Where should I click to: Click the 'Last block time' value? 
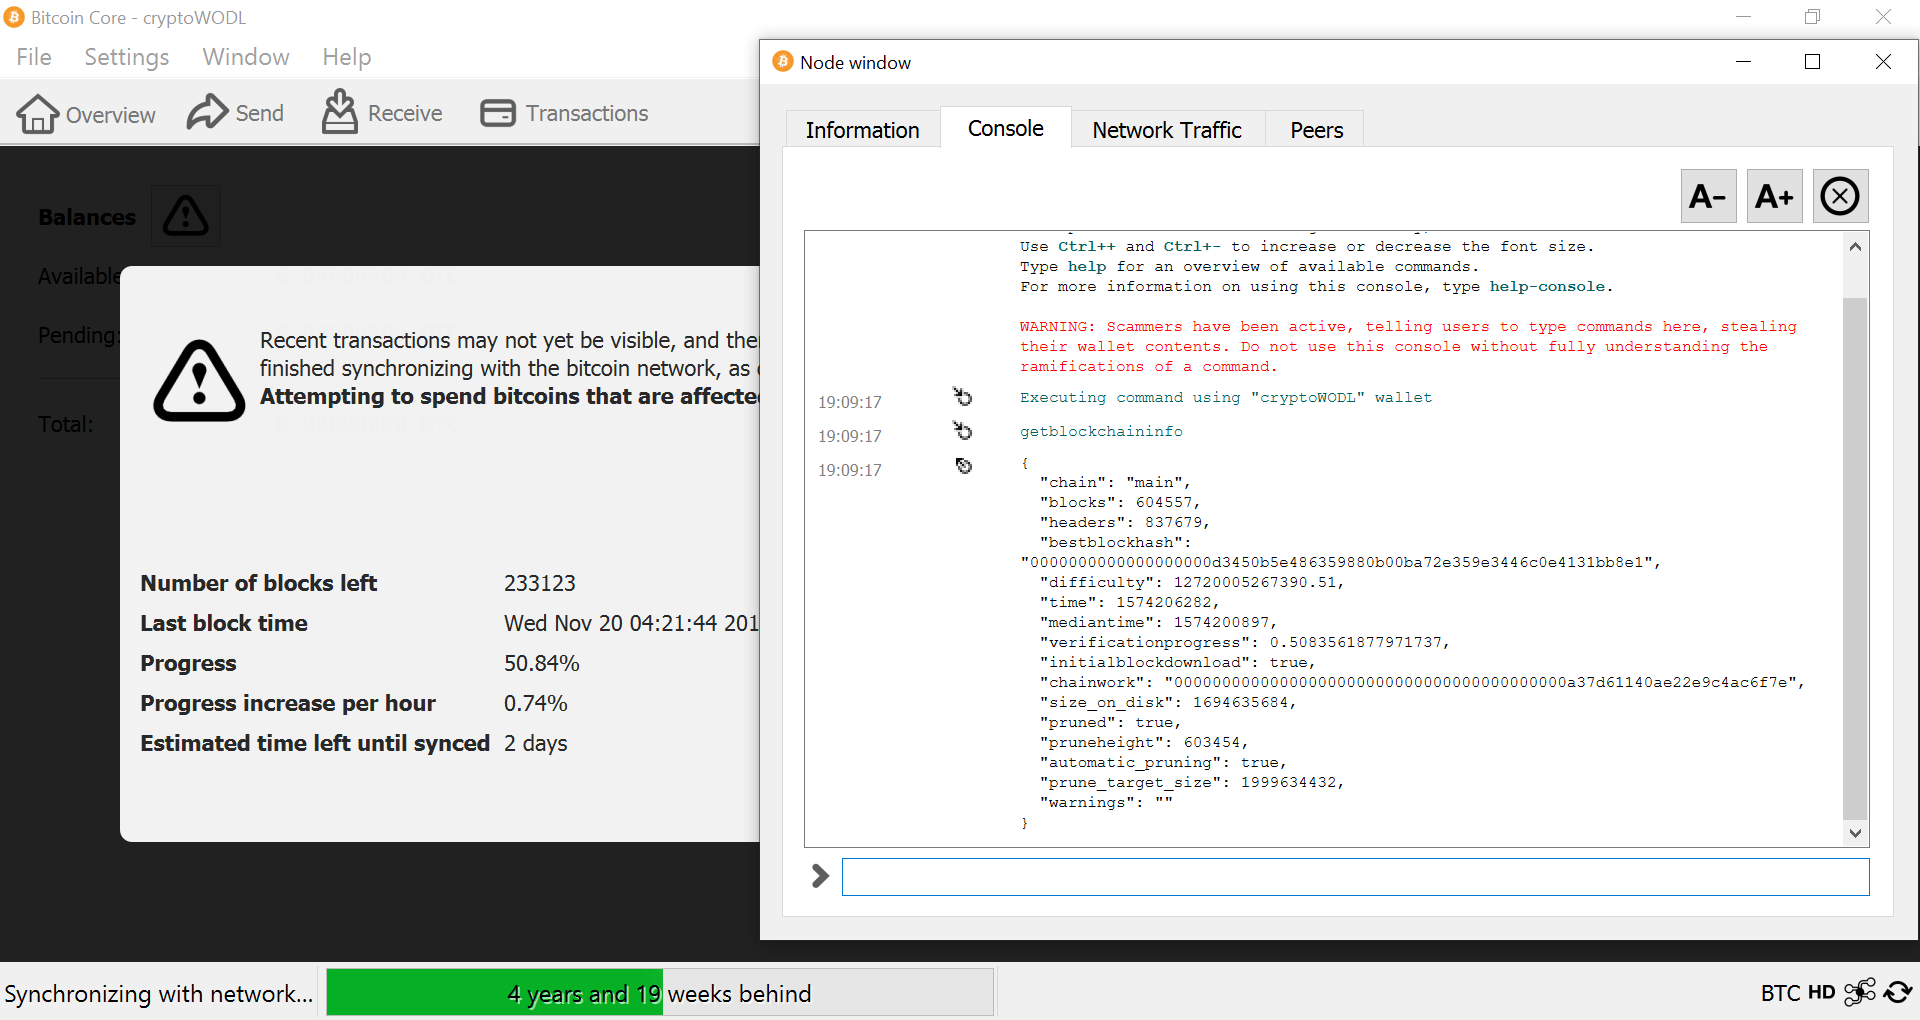click(631, 623)
